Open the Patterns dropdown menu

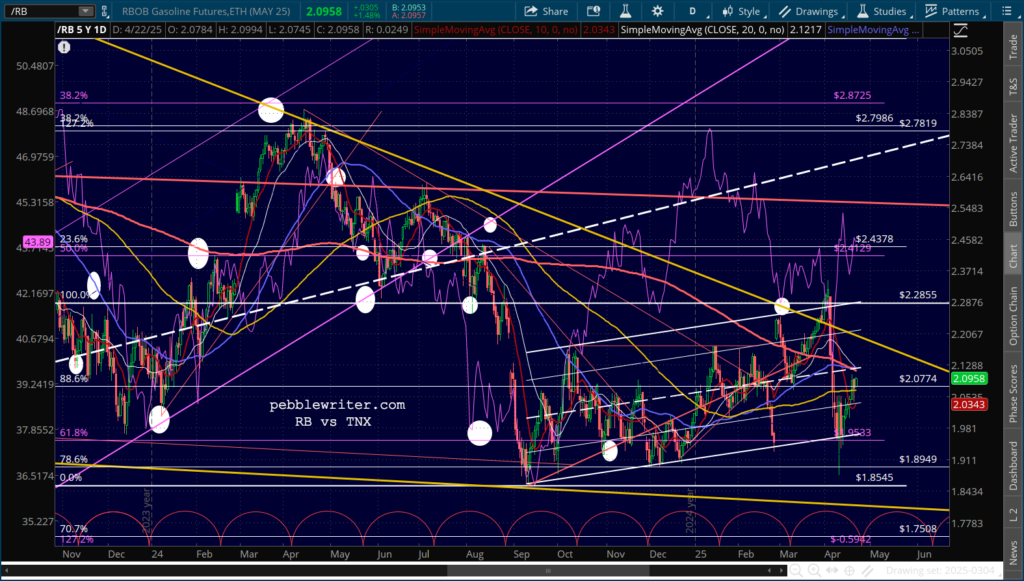[x=956, y=11]
